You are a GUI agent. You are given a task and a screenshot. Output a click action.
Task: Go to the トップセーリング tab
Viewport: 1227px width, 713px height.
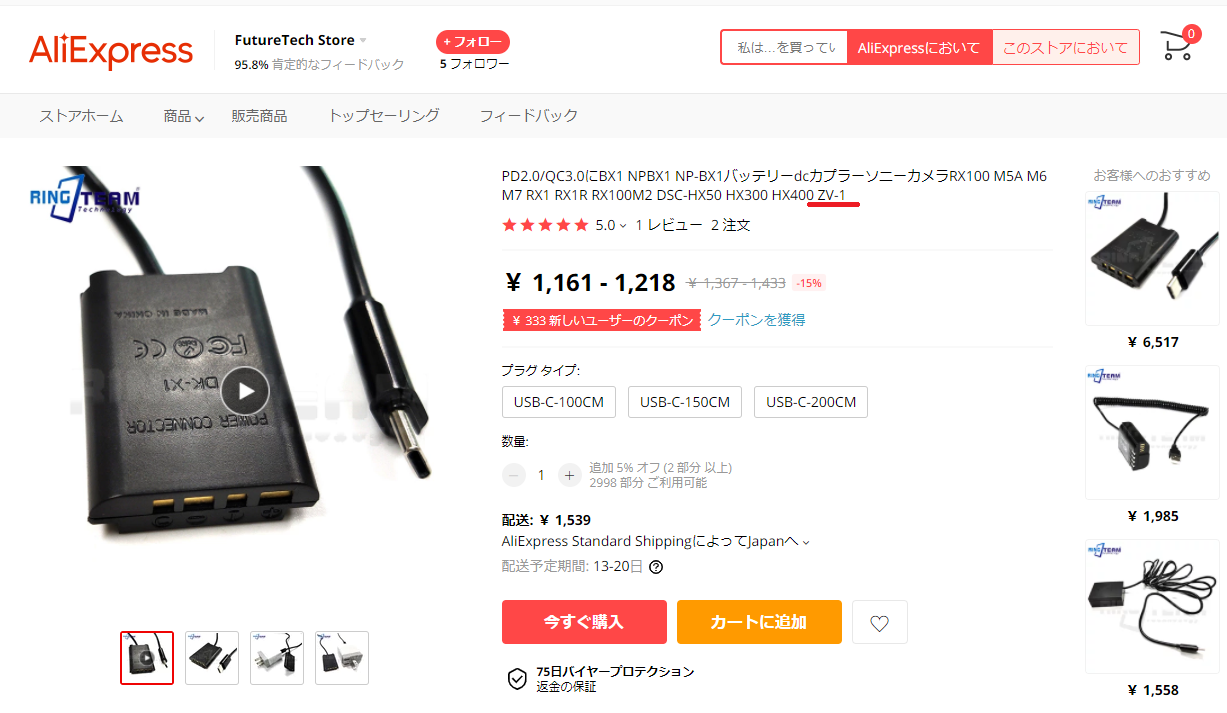point(384,115)
